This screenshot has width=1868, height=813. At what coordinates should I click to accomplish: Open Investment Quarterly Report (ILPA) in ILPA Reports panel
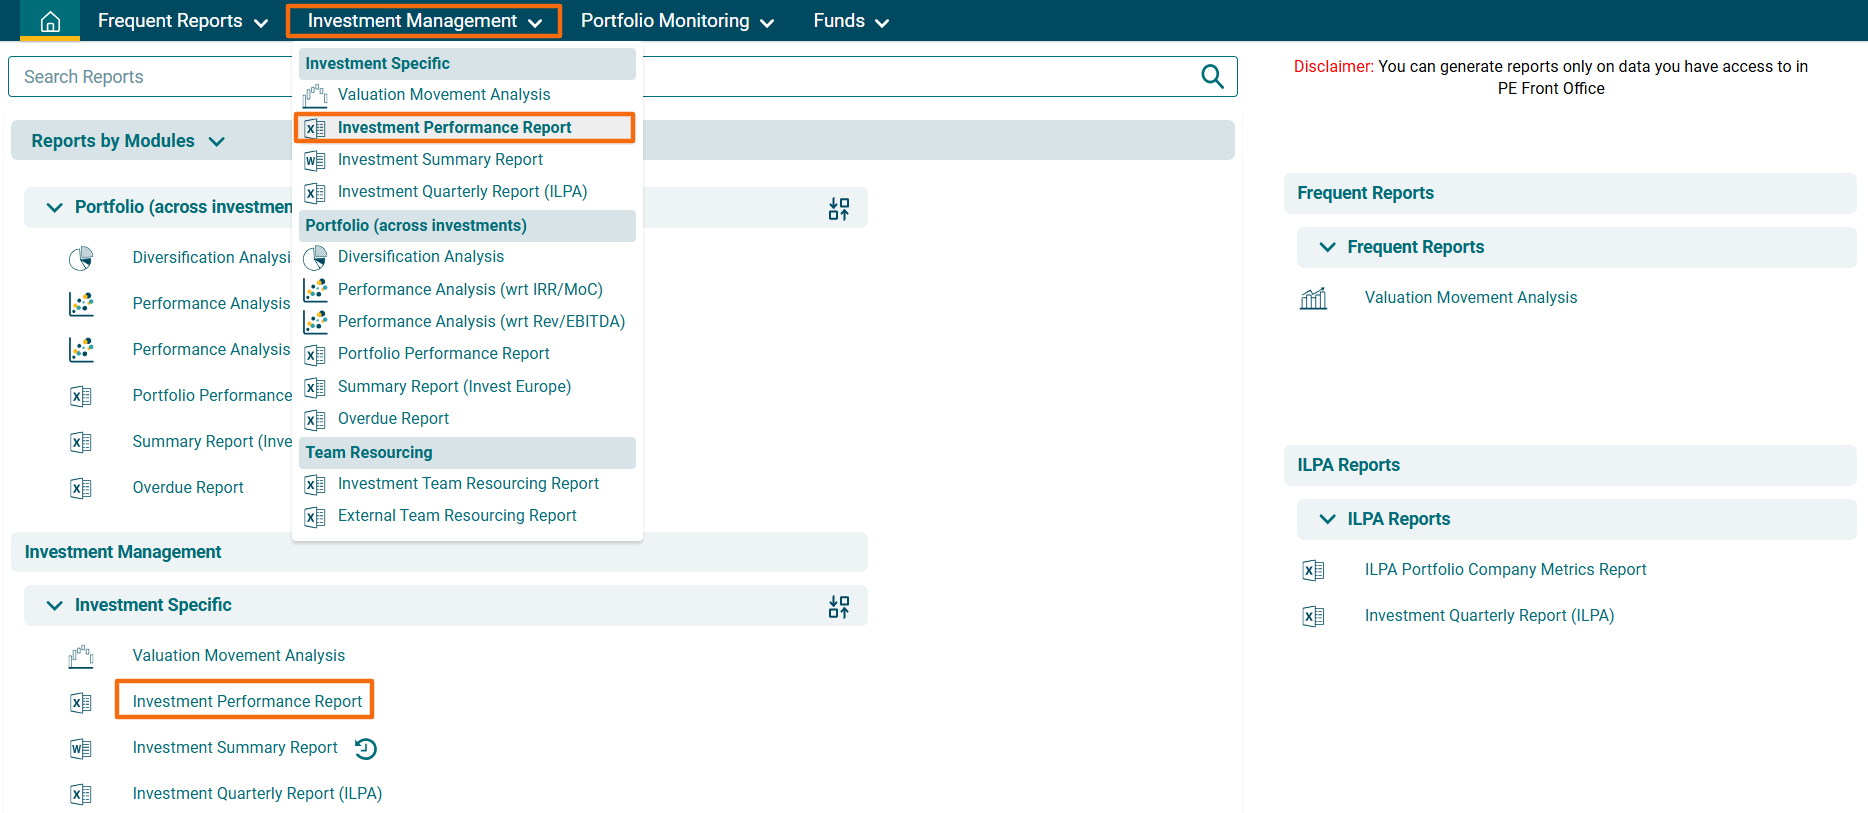tap(1489, 616)
